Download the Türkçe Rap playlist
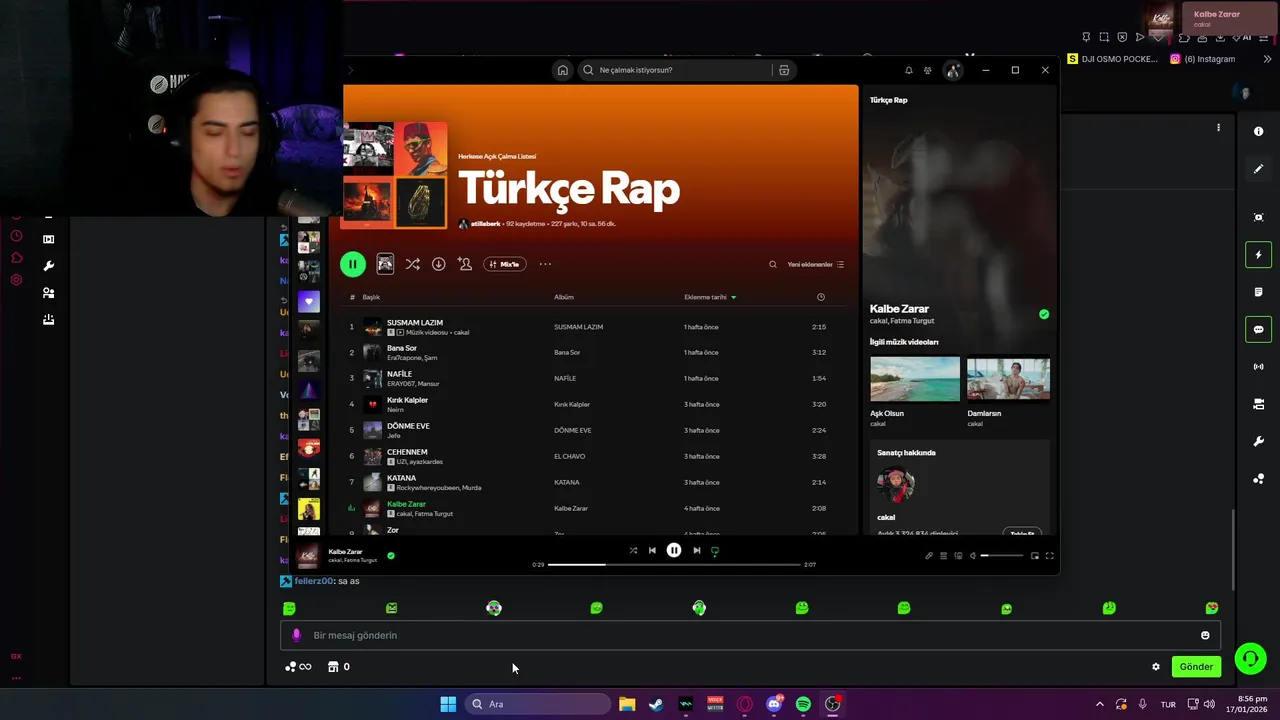Screen dimensions: 1280x720 (x=438, y=264)
